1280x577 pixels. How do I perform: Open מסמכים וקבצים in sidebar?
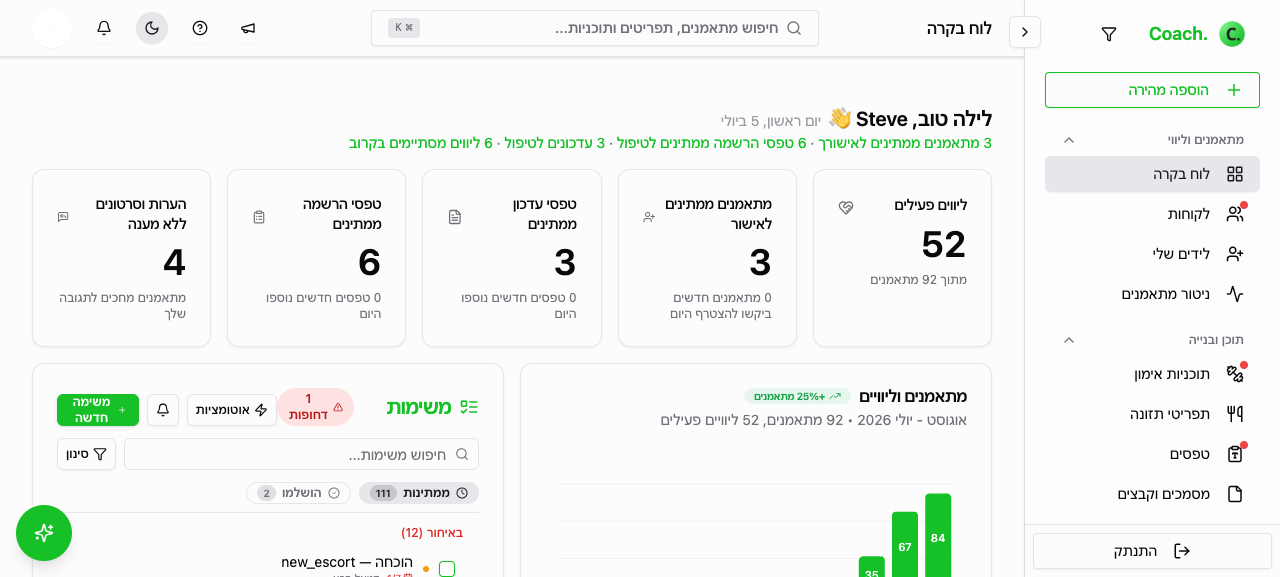pyautogui.click(x=1152, y=494)
